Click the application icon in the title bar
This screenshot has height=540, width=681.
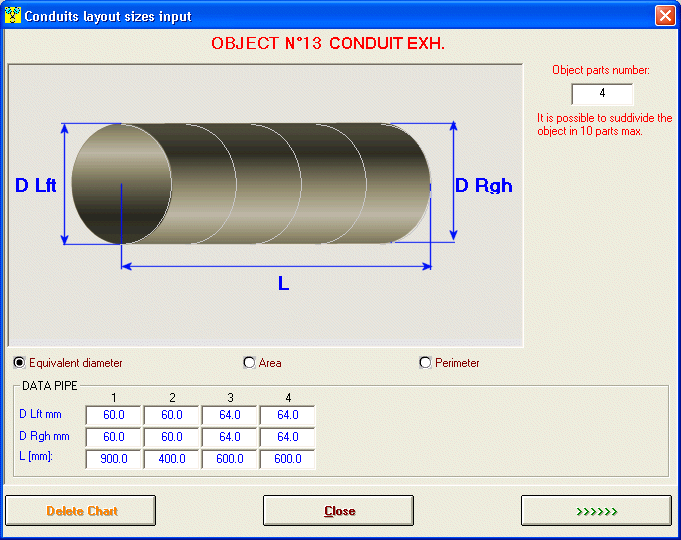pyautogui.click(x=13, y=15)
